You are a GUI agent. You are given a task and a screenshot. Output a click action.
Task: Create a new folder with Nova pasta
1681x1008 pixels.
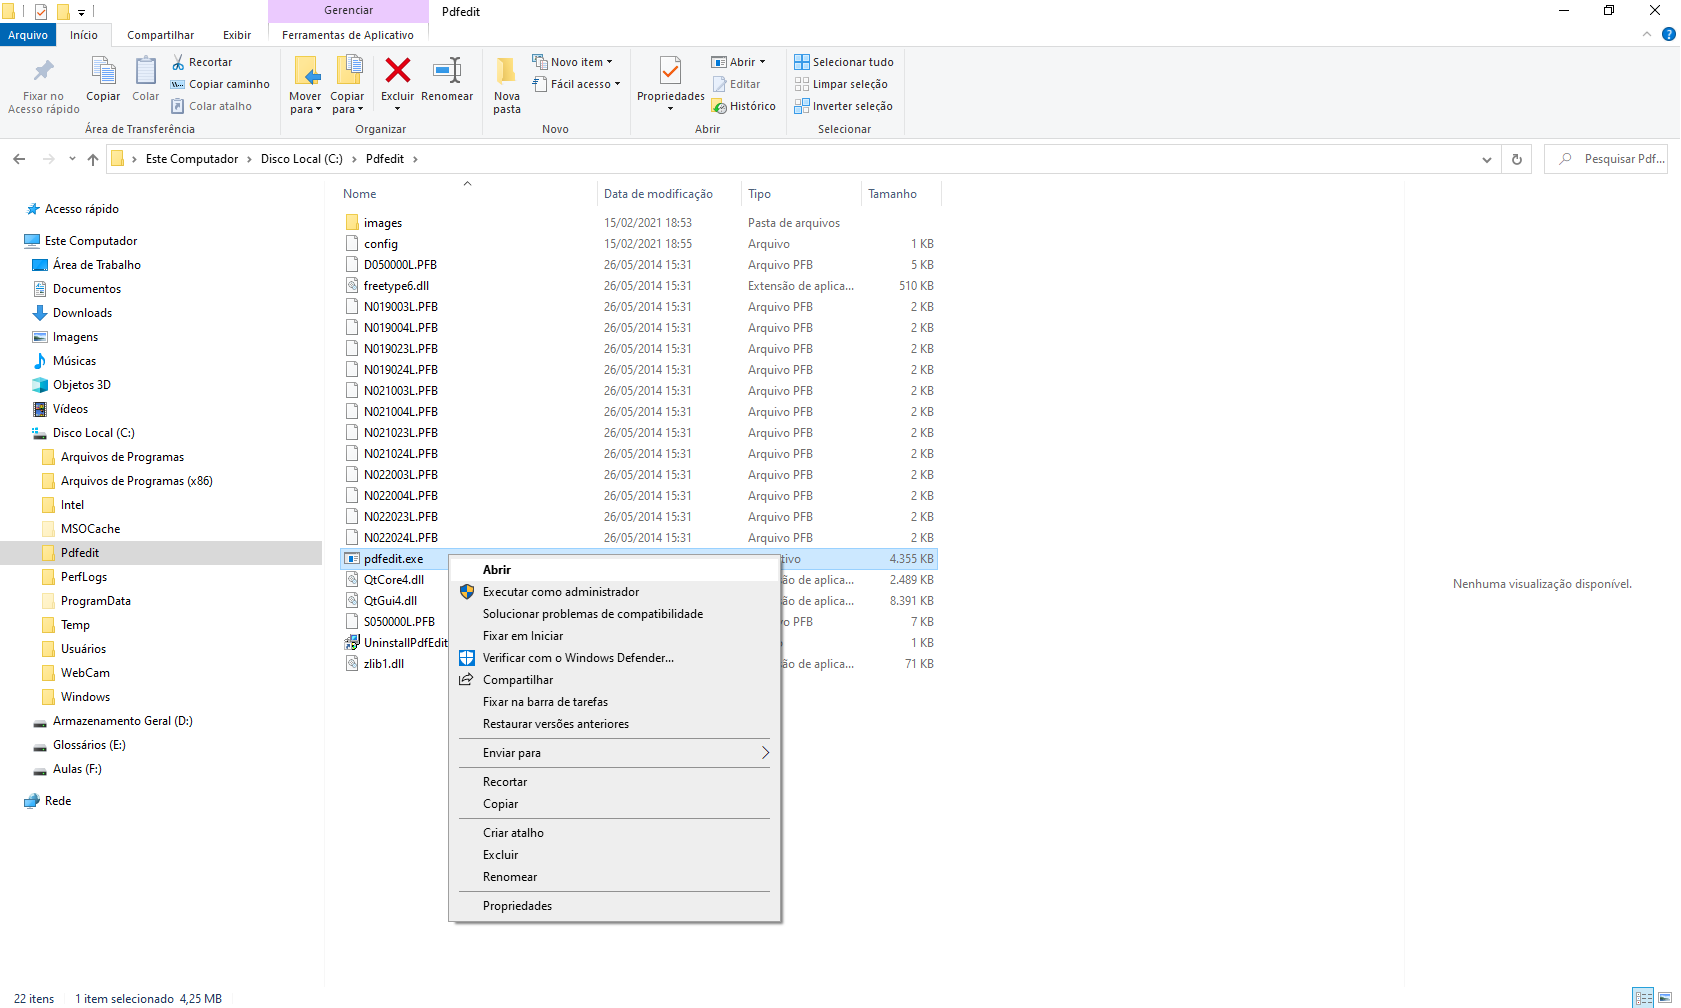click(x=507, y=84)
